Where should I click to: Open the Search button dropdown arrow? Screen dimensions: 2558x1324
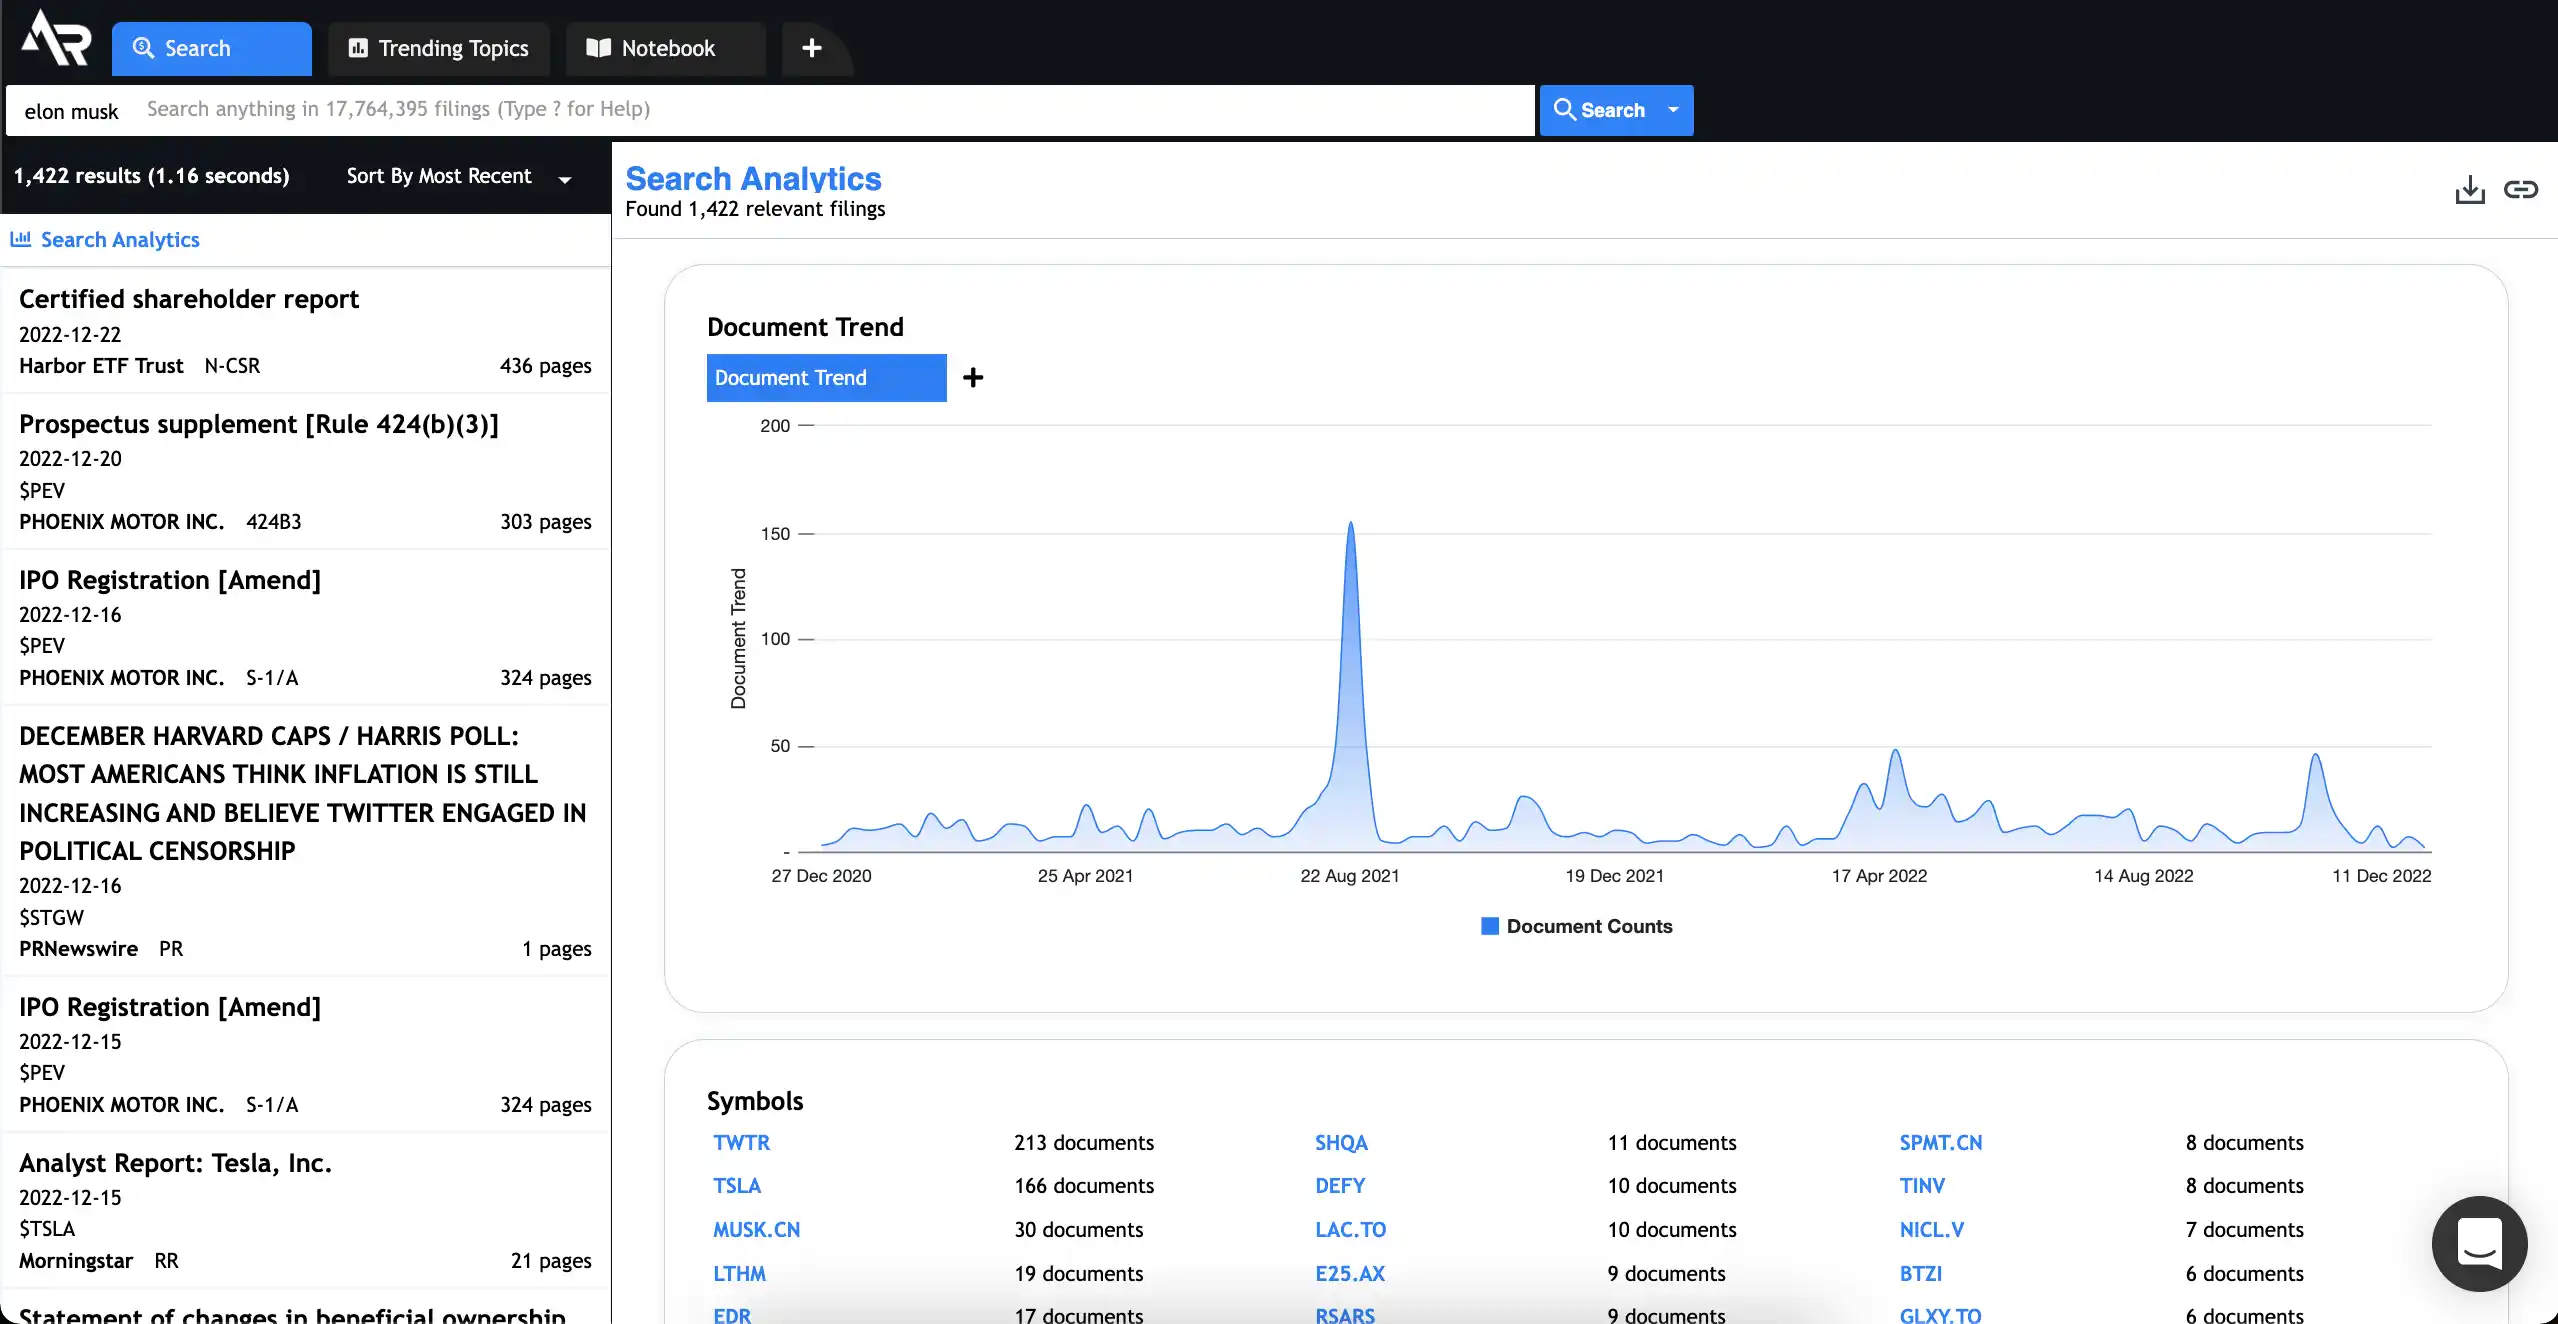(x=1673, y=110)
